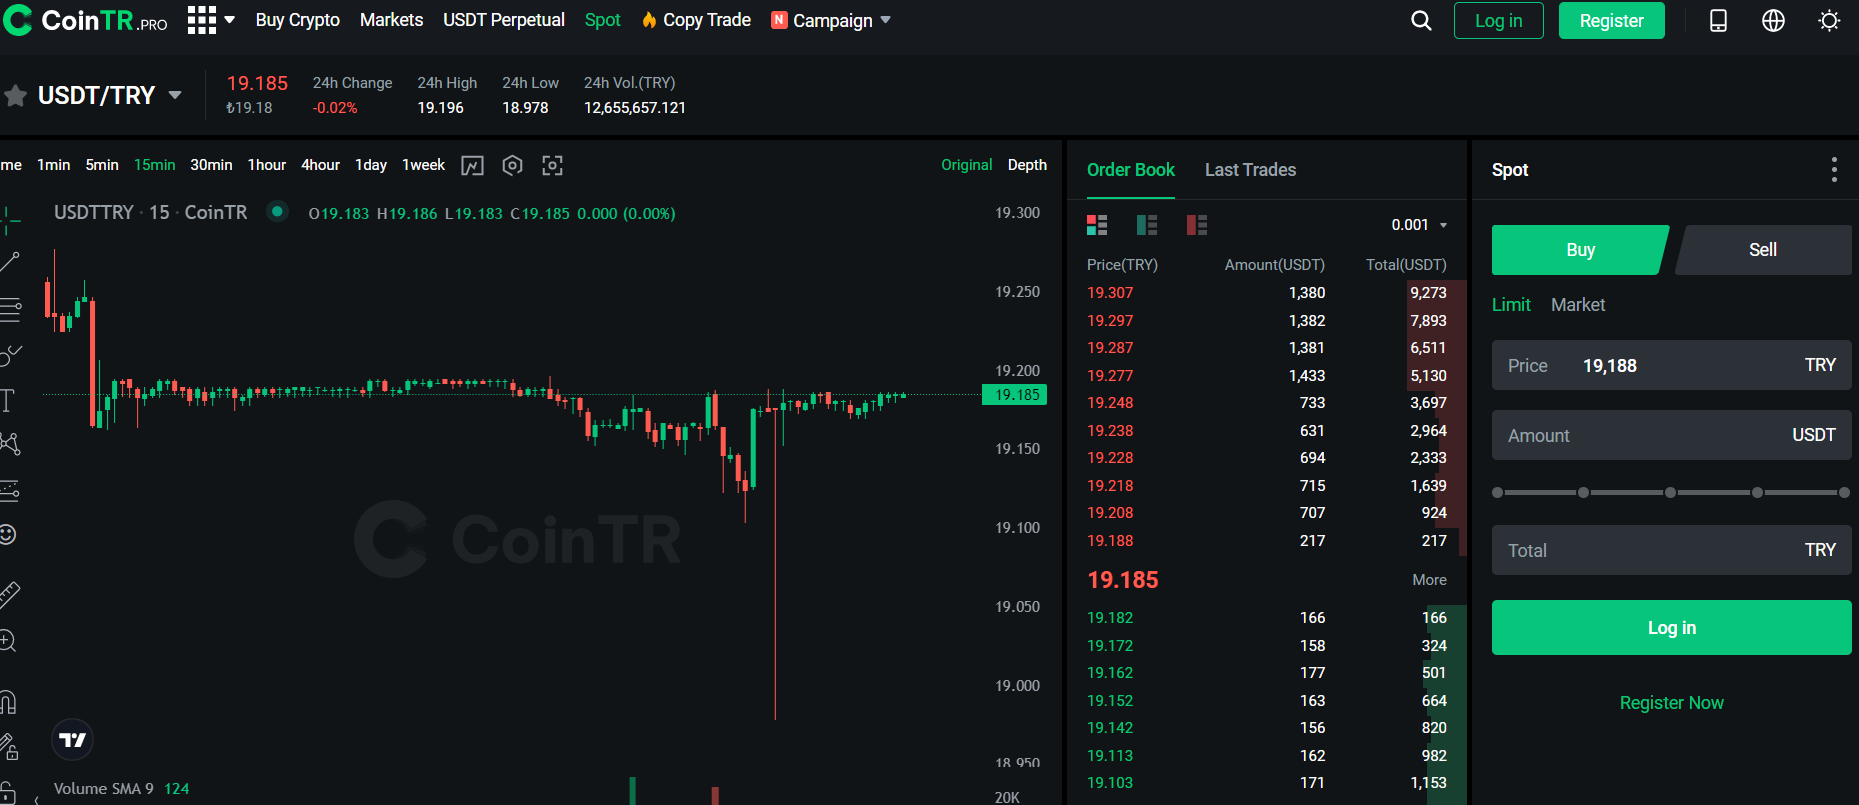The height and width of the screenshot is (805, 1859).
Task: Select the Buy side tab
Action: [x=1580, y=250]
